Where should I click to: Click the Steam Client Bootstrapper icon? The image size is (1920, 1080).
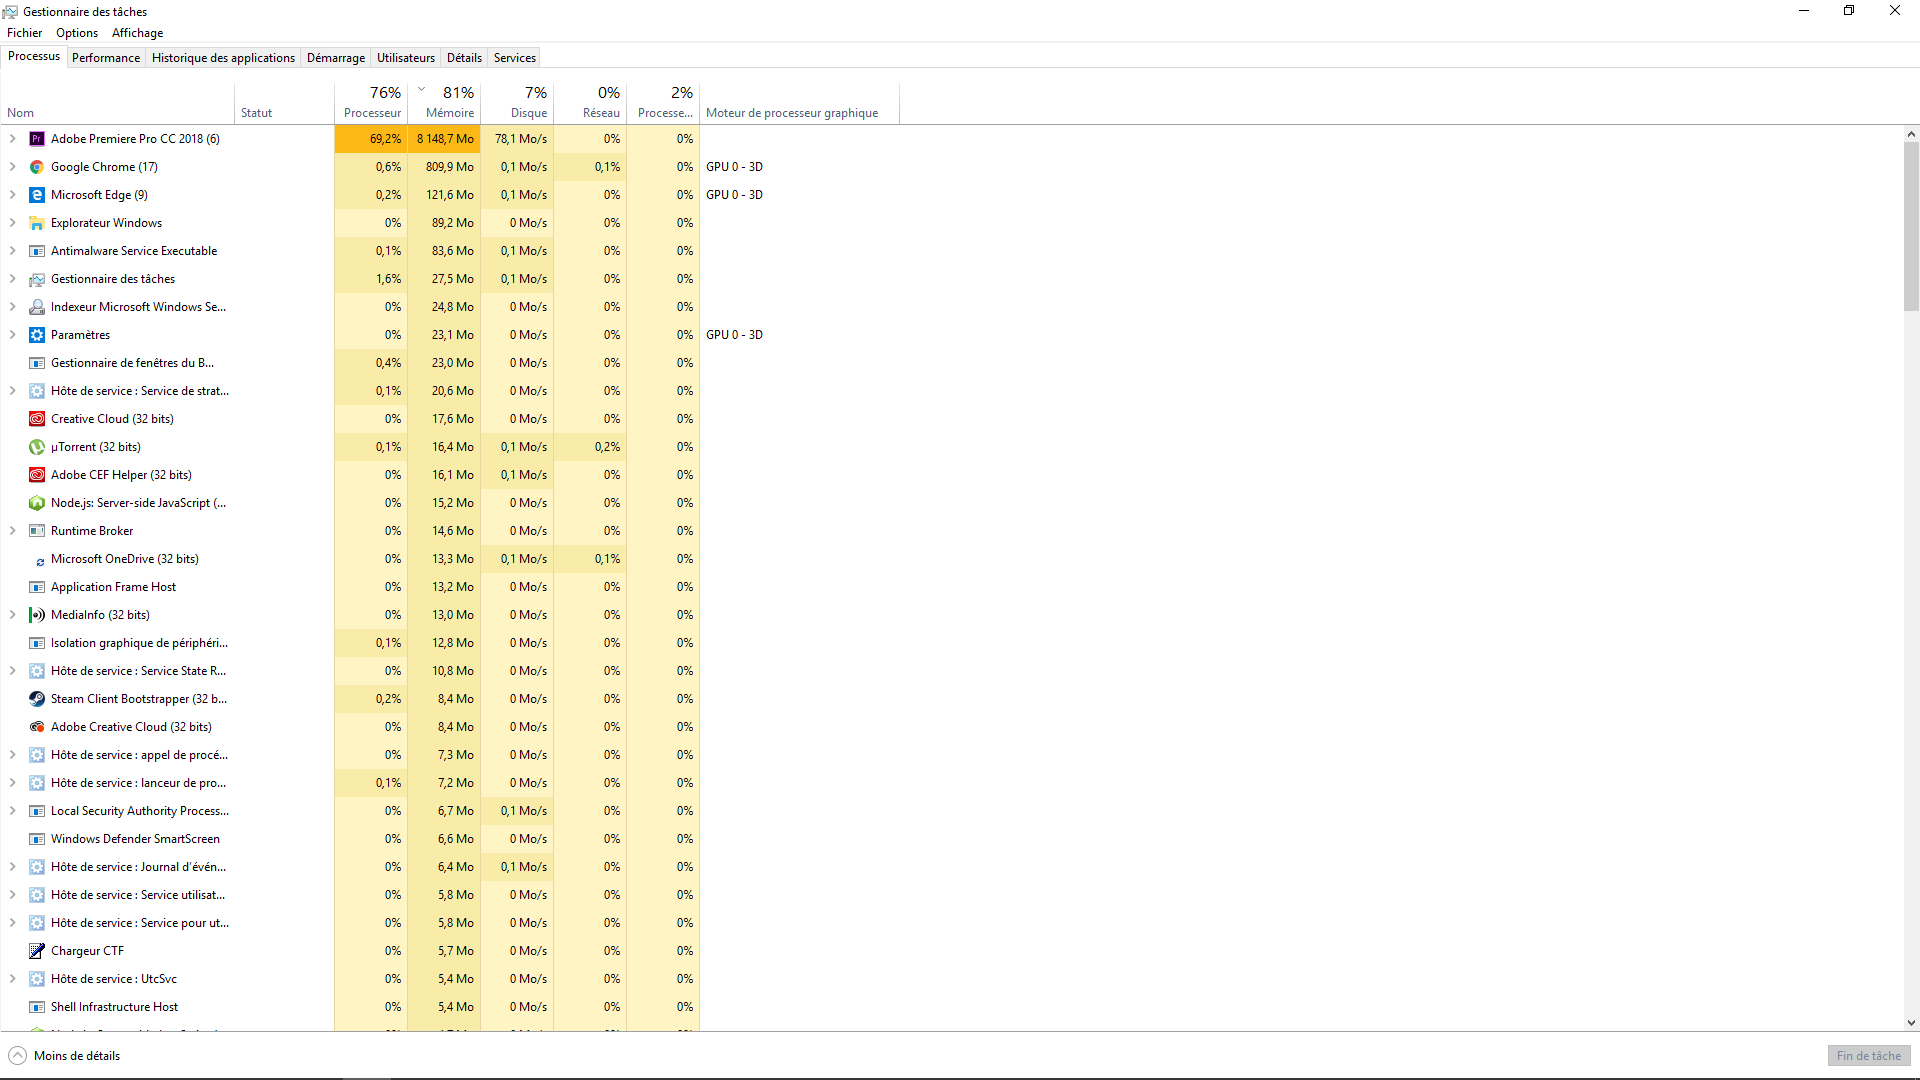pyautogui.click(x=37, y=699)
